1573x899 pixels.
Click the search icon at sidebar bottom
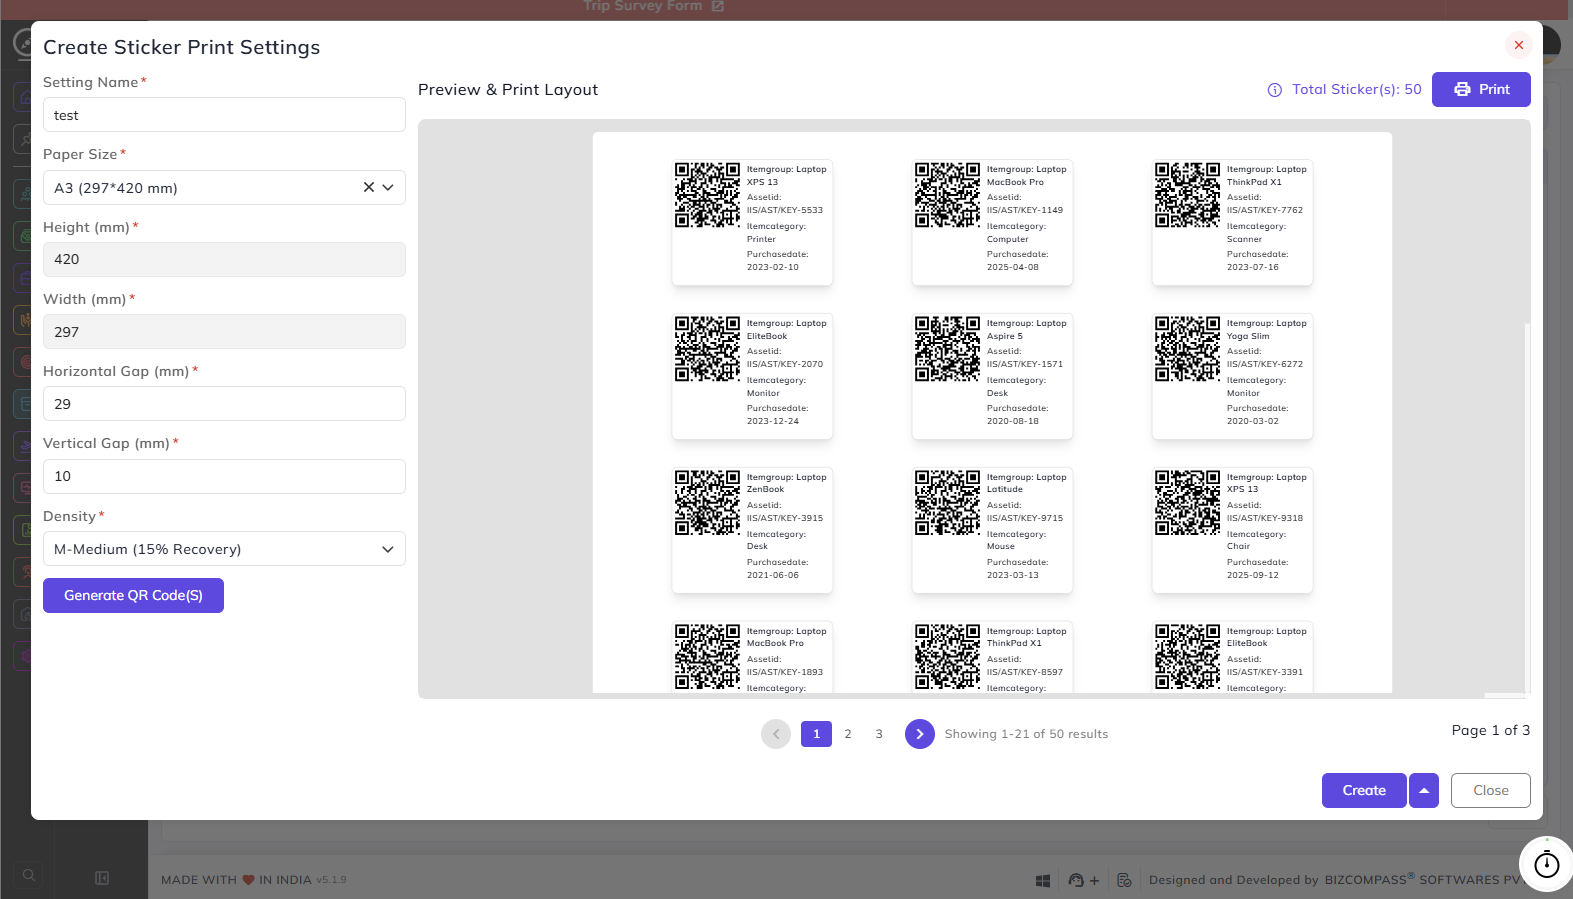tap(29, 876)
